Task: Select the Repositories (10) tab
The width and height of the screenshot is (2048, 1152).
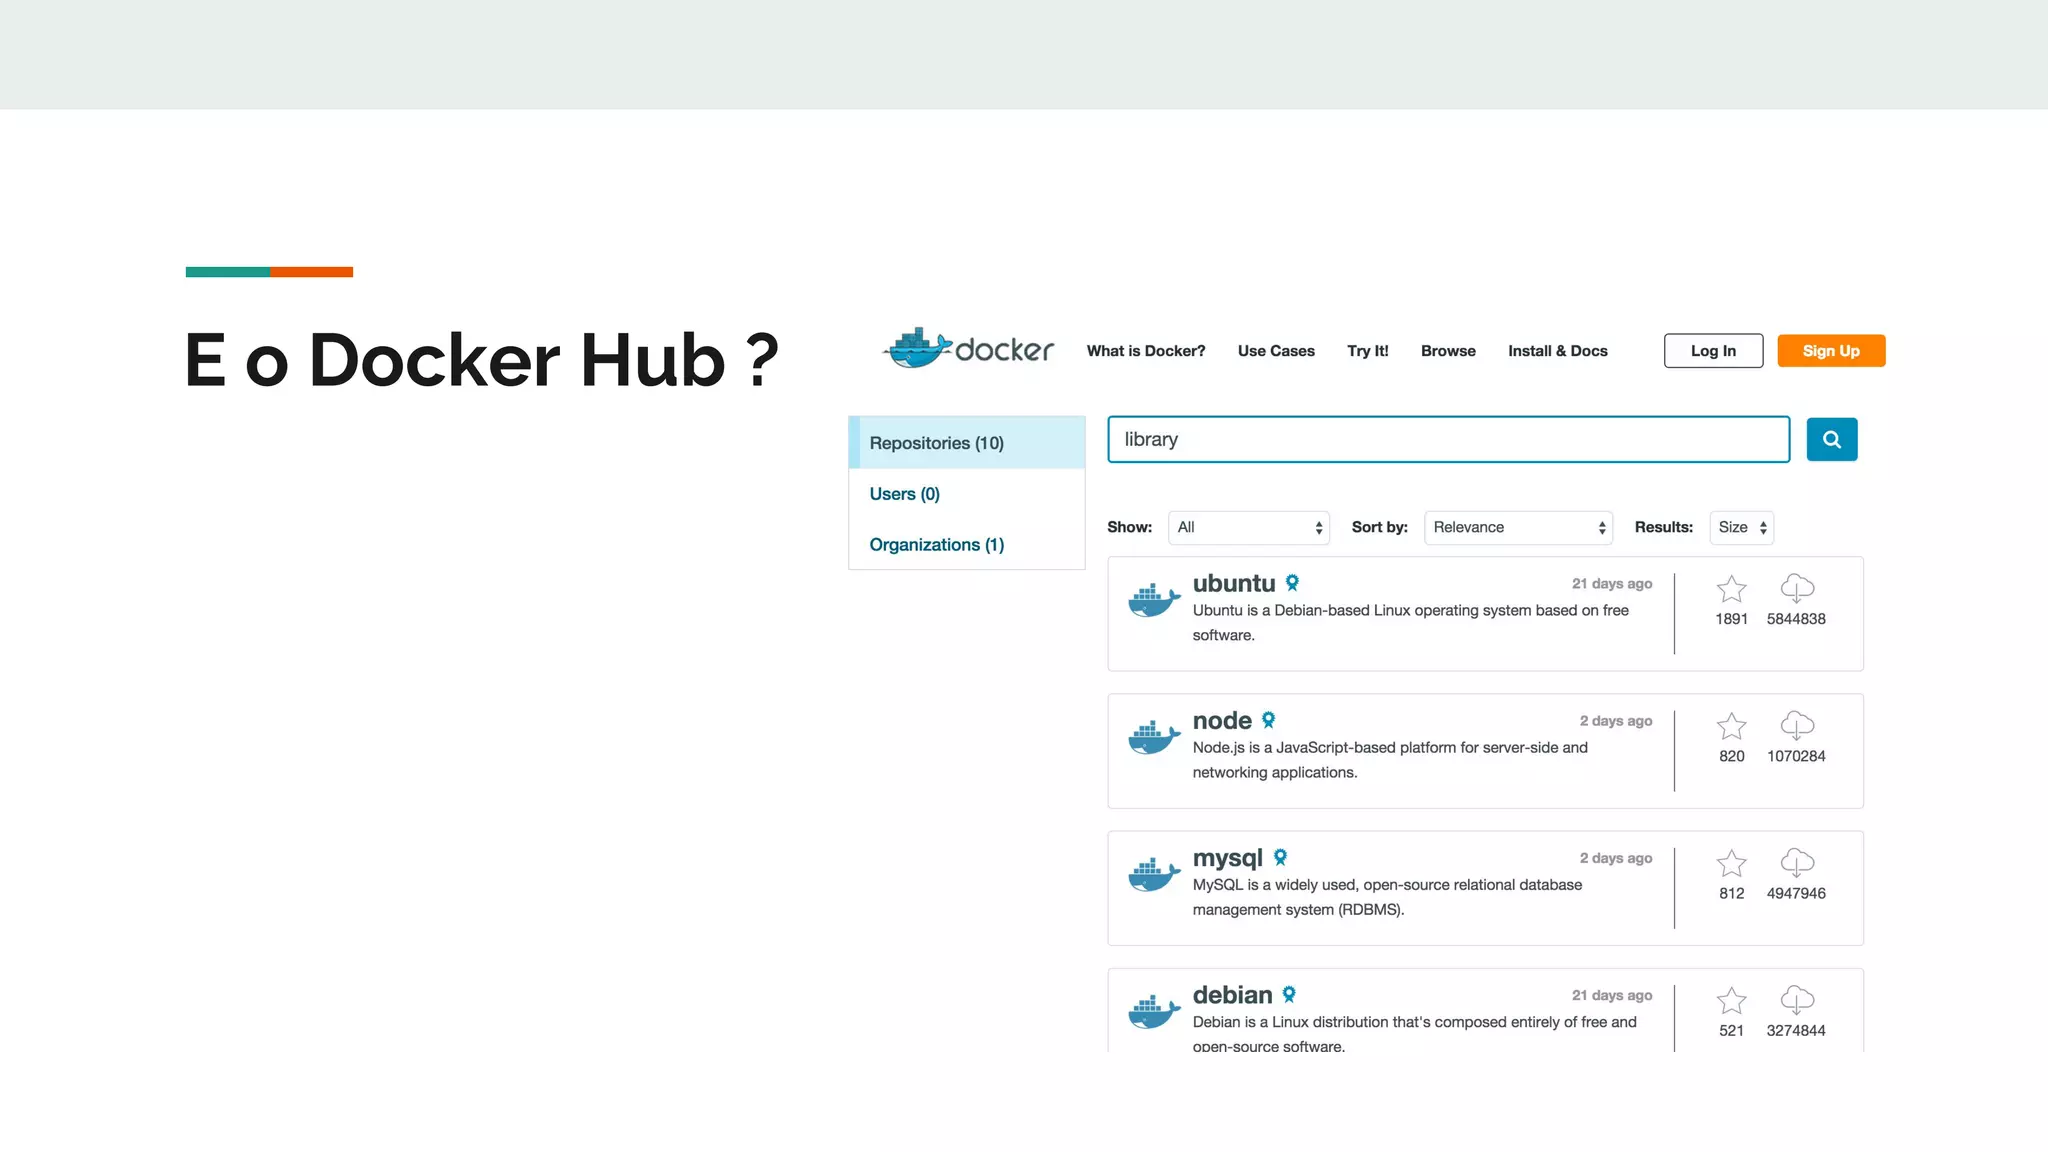Action: (x=967, y=443)
